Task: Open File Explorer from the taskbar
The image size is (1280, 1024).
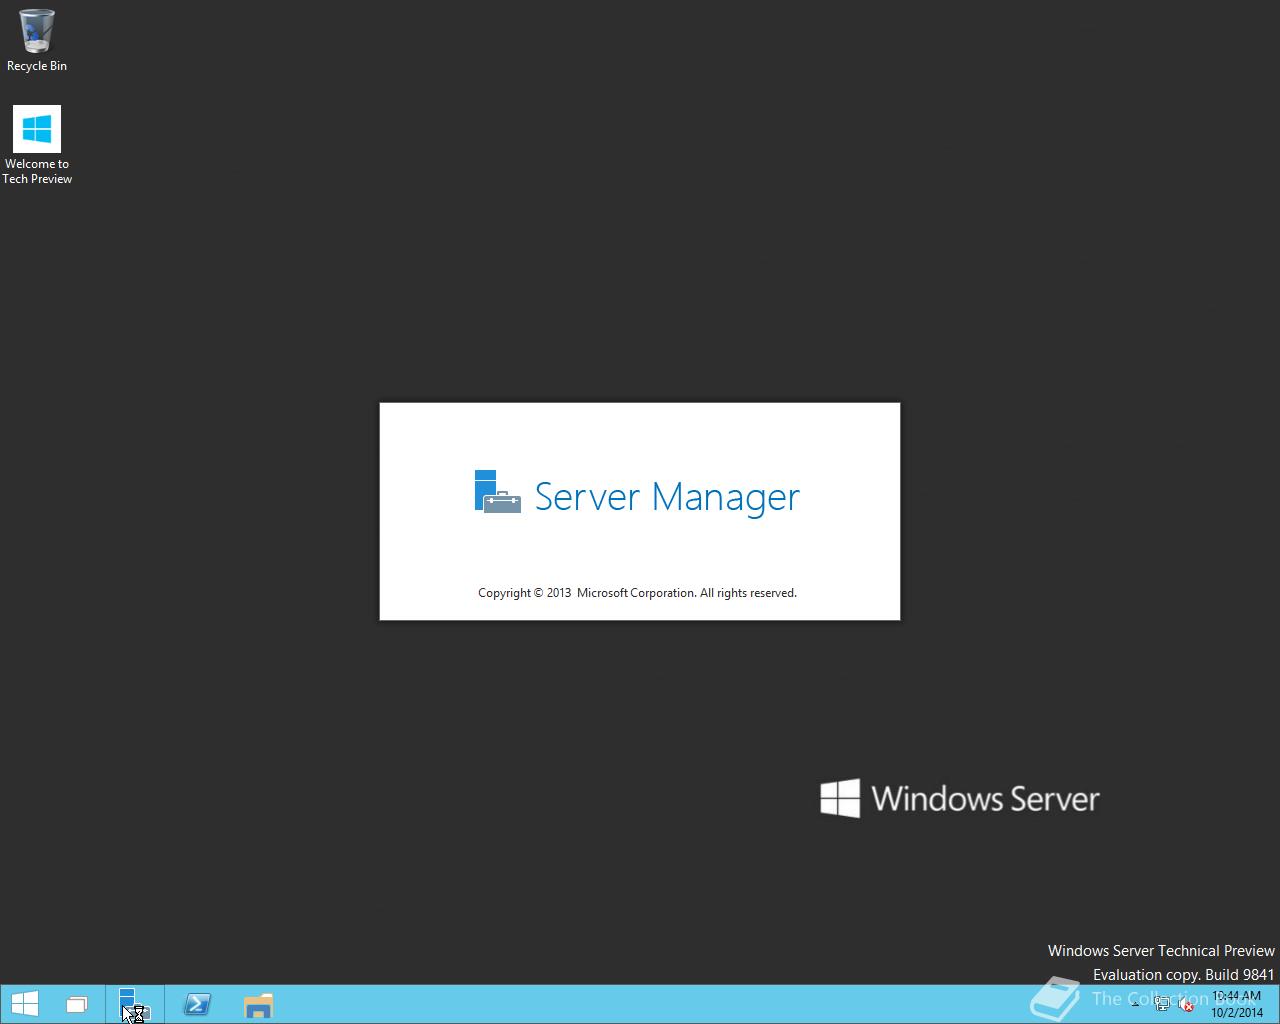Action: pos(258,1005)
